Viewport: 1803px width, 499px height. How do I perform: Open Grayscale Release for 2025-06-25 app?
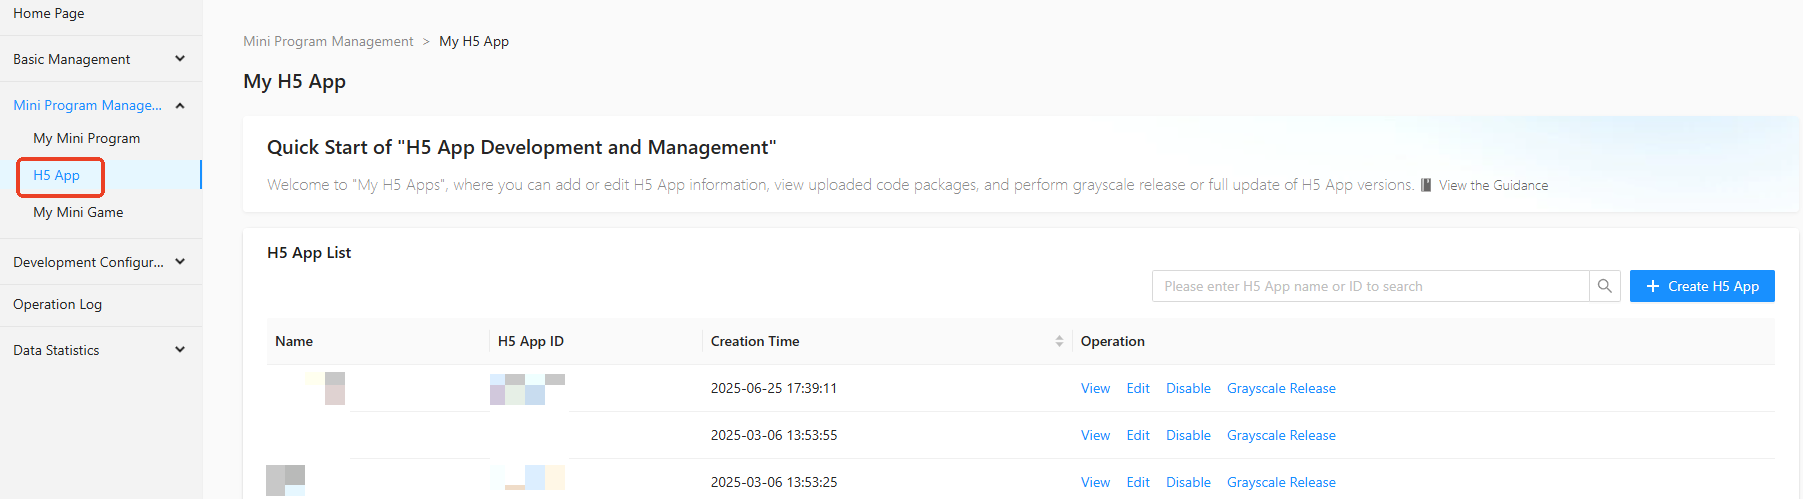[x=1281, y=388]
